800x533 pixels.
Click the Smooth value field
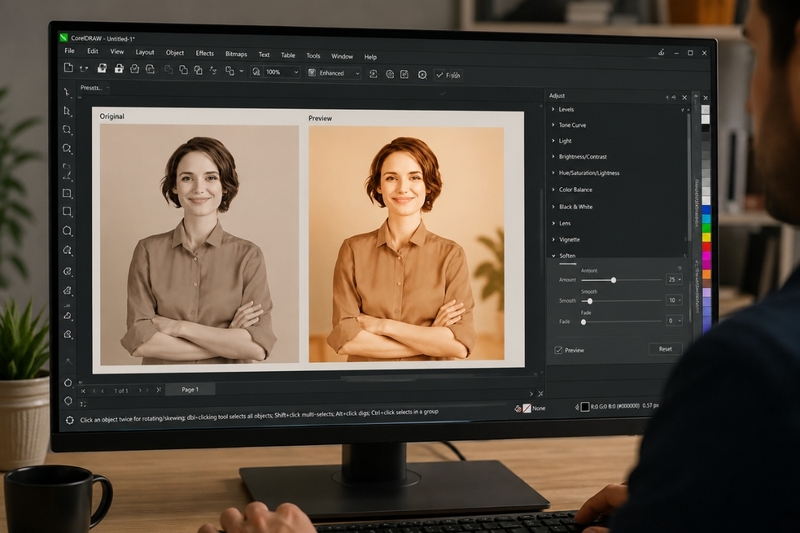[x=674, y=300]
